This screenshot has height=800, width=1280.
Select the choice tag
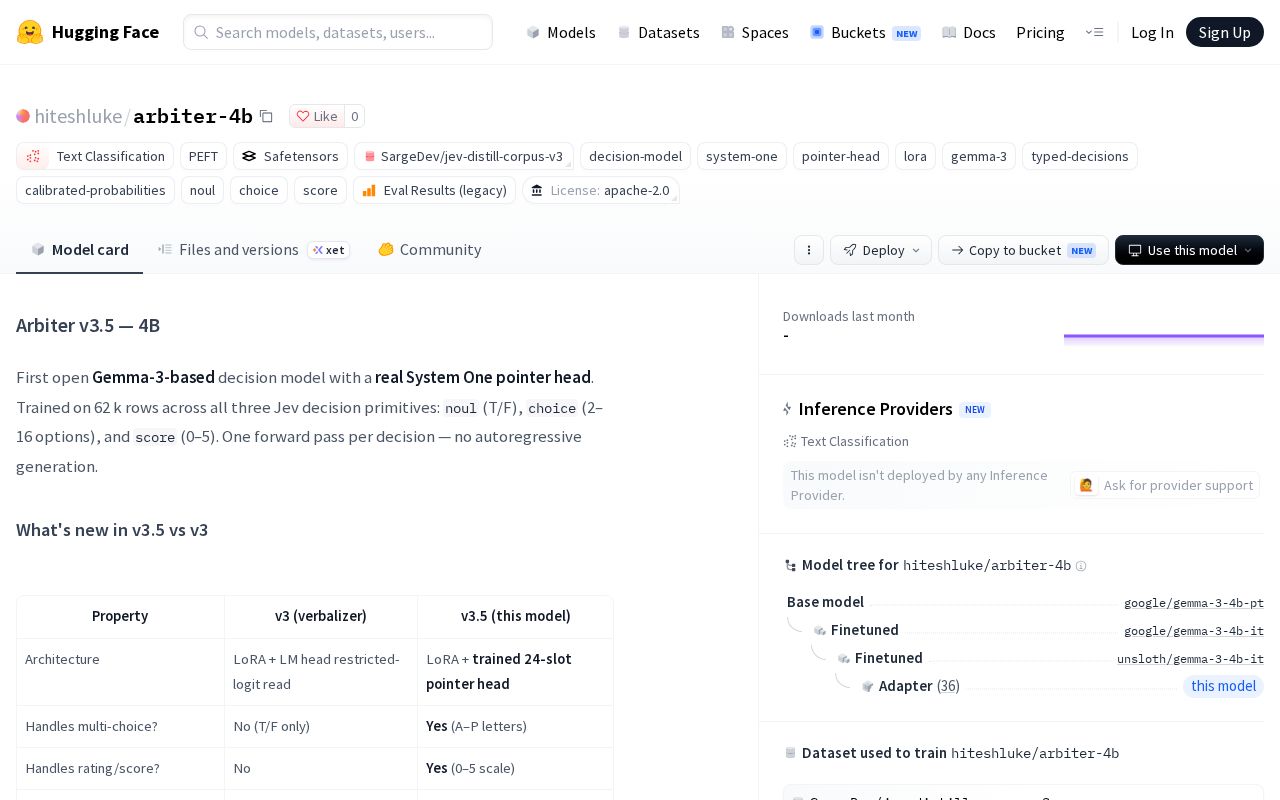pos(259,190)
